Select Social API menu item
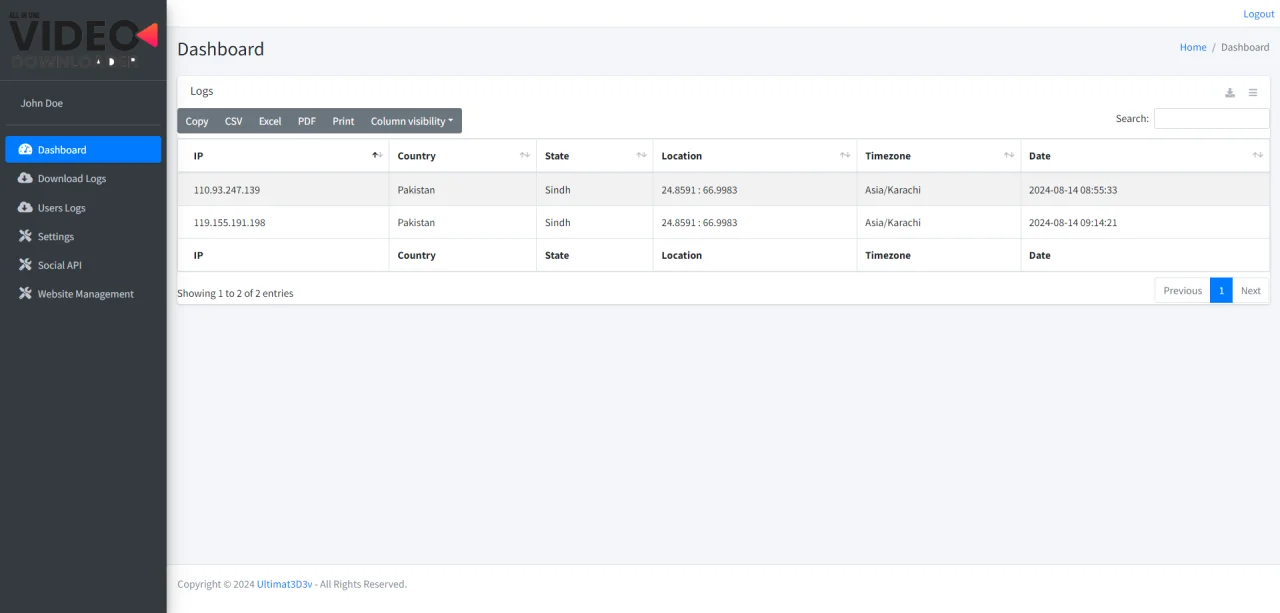Screen dimensions: 1280x613 pyautogui.click(x=83, y=265)
